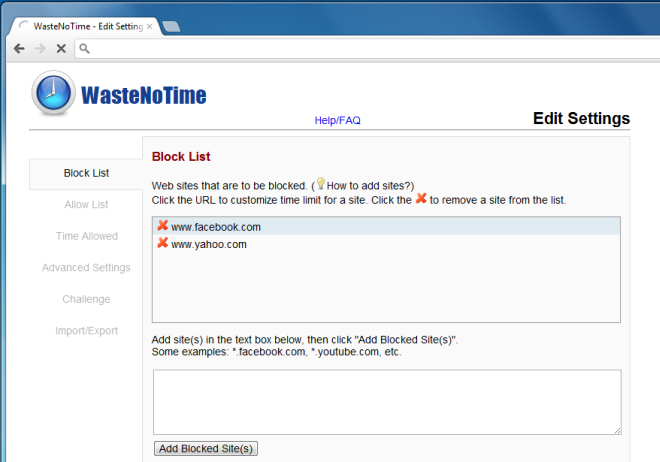Open a new browser tab

(x=171, y=27)
